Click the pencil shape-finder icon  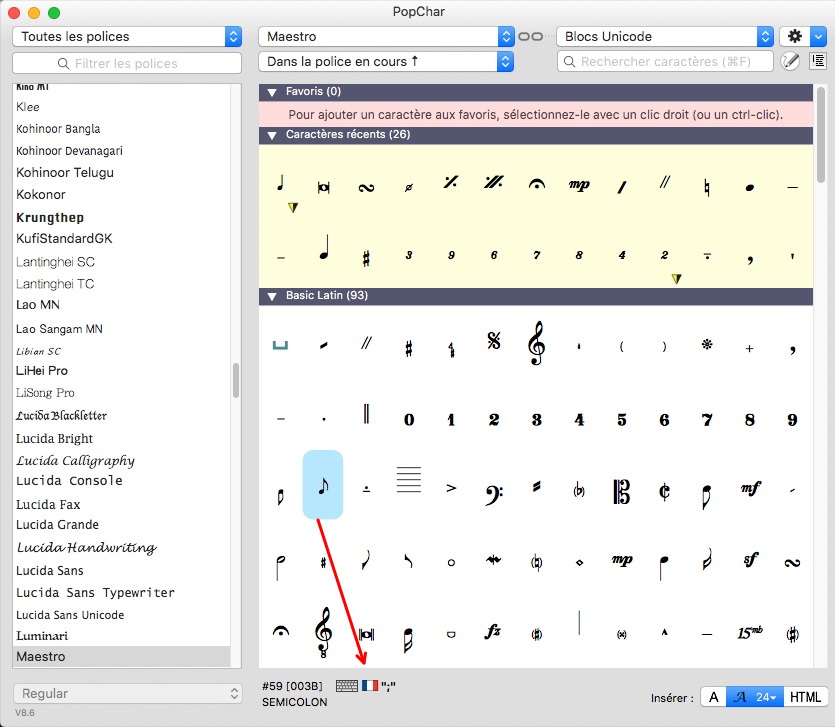(x=790, y=62)
